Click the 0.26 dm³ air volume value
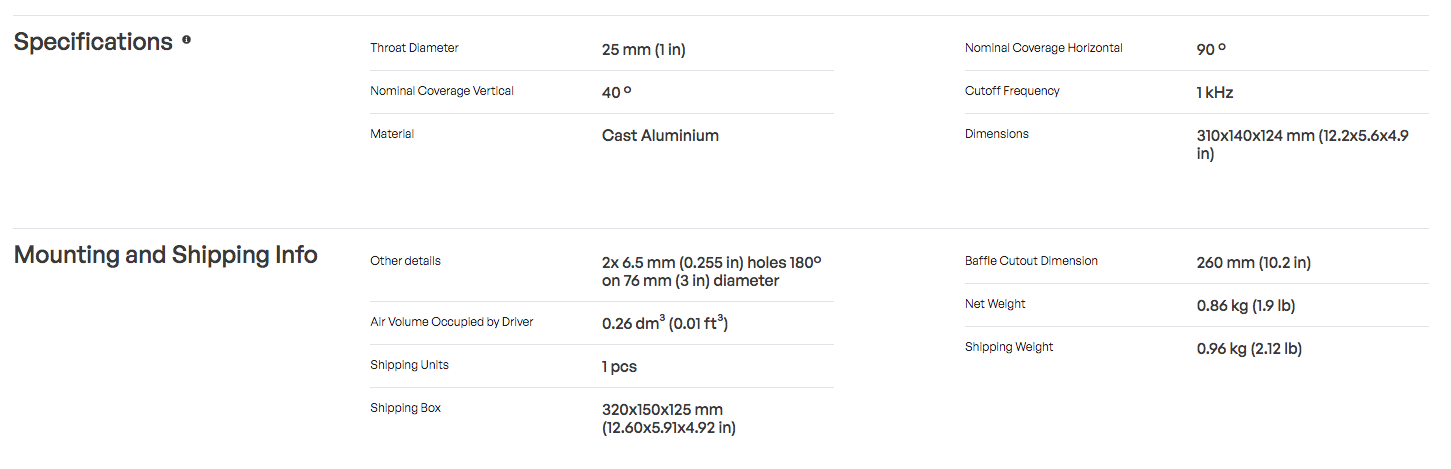This screenshot has width=1451, height=469. coord(665,322)
